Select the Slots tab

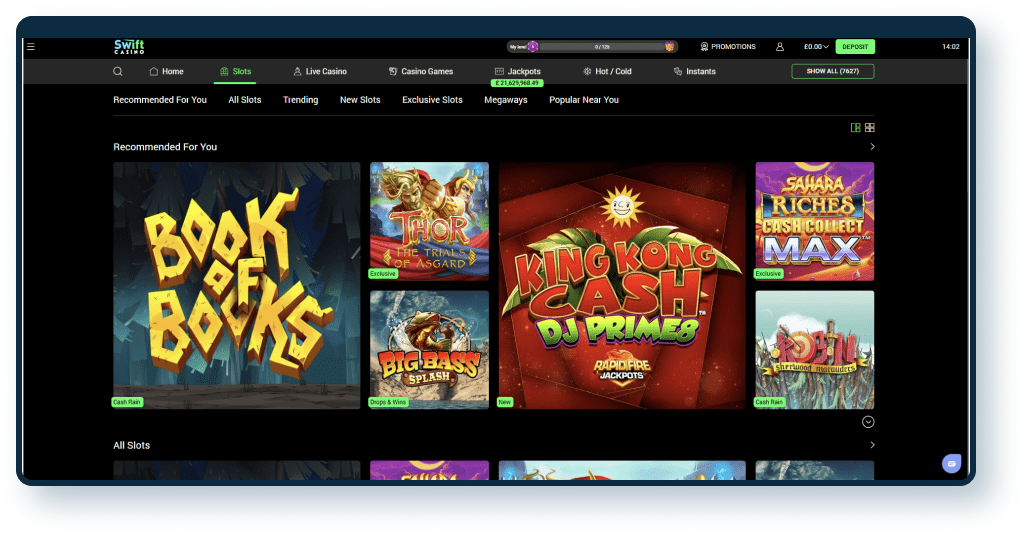235,71
